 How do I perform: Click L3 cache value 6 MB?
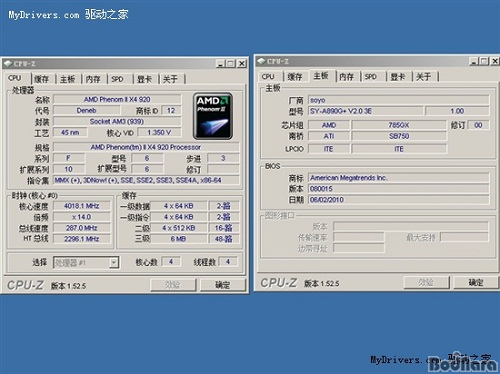tap(179, 239)
